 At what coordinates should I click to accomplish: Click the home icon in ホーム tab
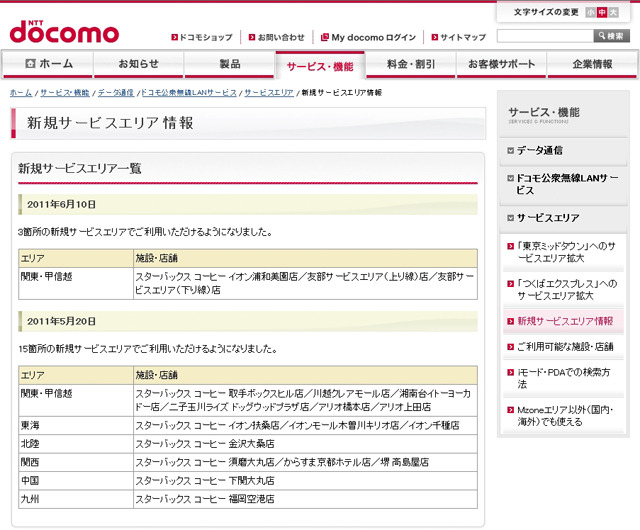coord(30,63)
